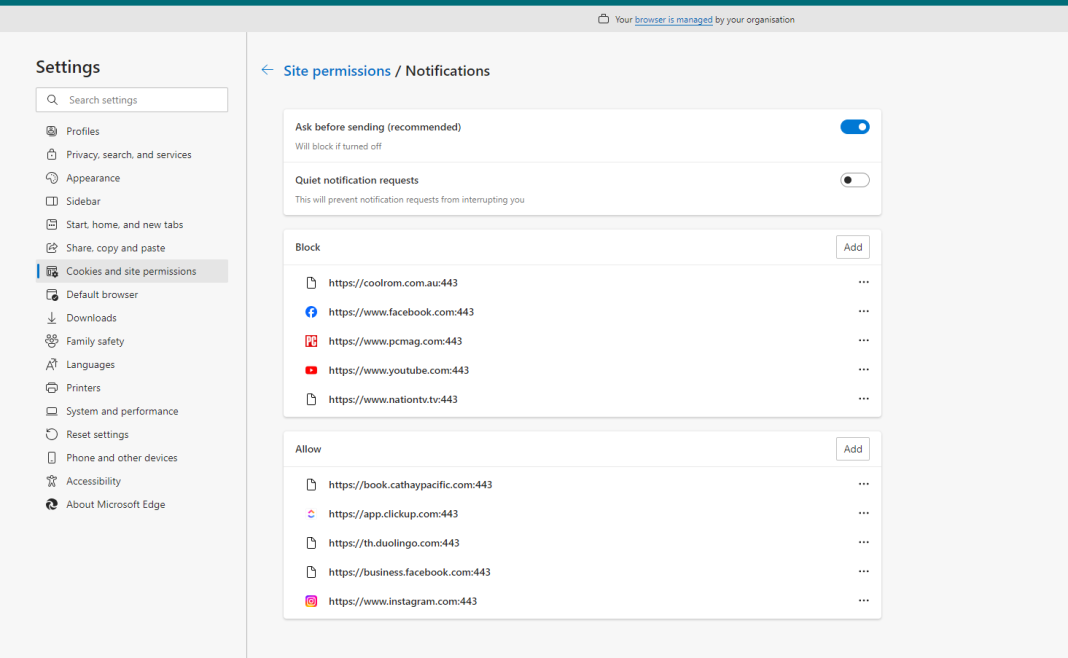Click the YouTube icon next to its blocked URL
This screenshot has height=658, width=1068.
(x=311, y=369)
